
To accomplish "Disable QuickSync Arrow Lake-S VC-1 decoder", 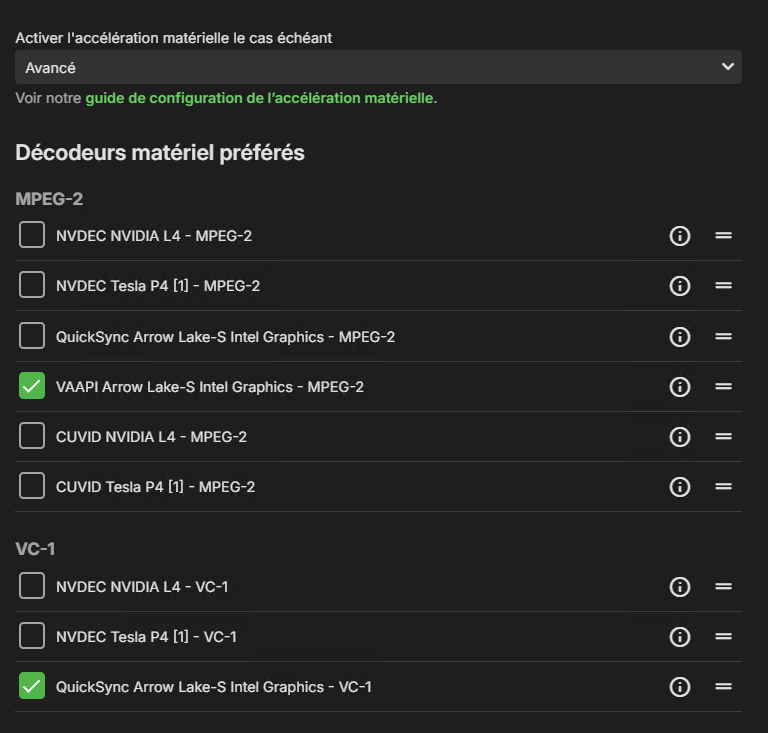I will coord(32,687).
